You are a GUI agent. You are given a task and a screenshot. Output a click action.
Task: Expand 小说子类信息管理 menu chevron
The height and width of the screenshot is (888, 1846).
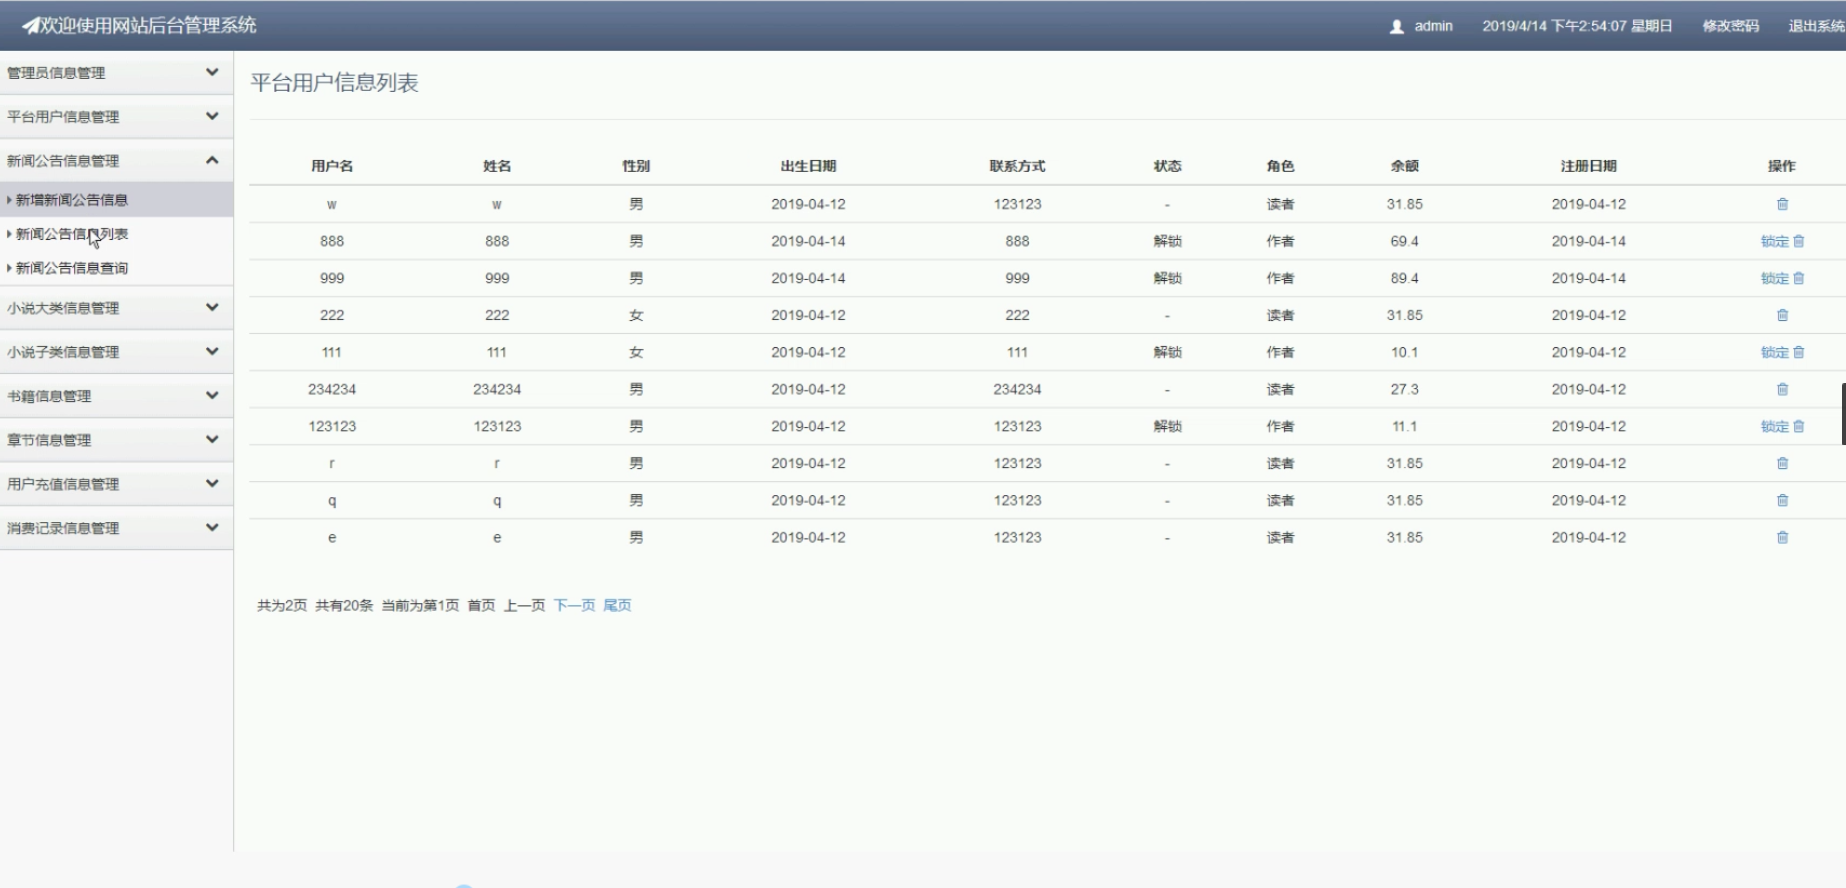click(x=212, y=351)
